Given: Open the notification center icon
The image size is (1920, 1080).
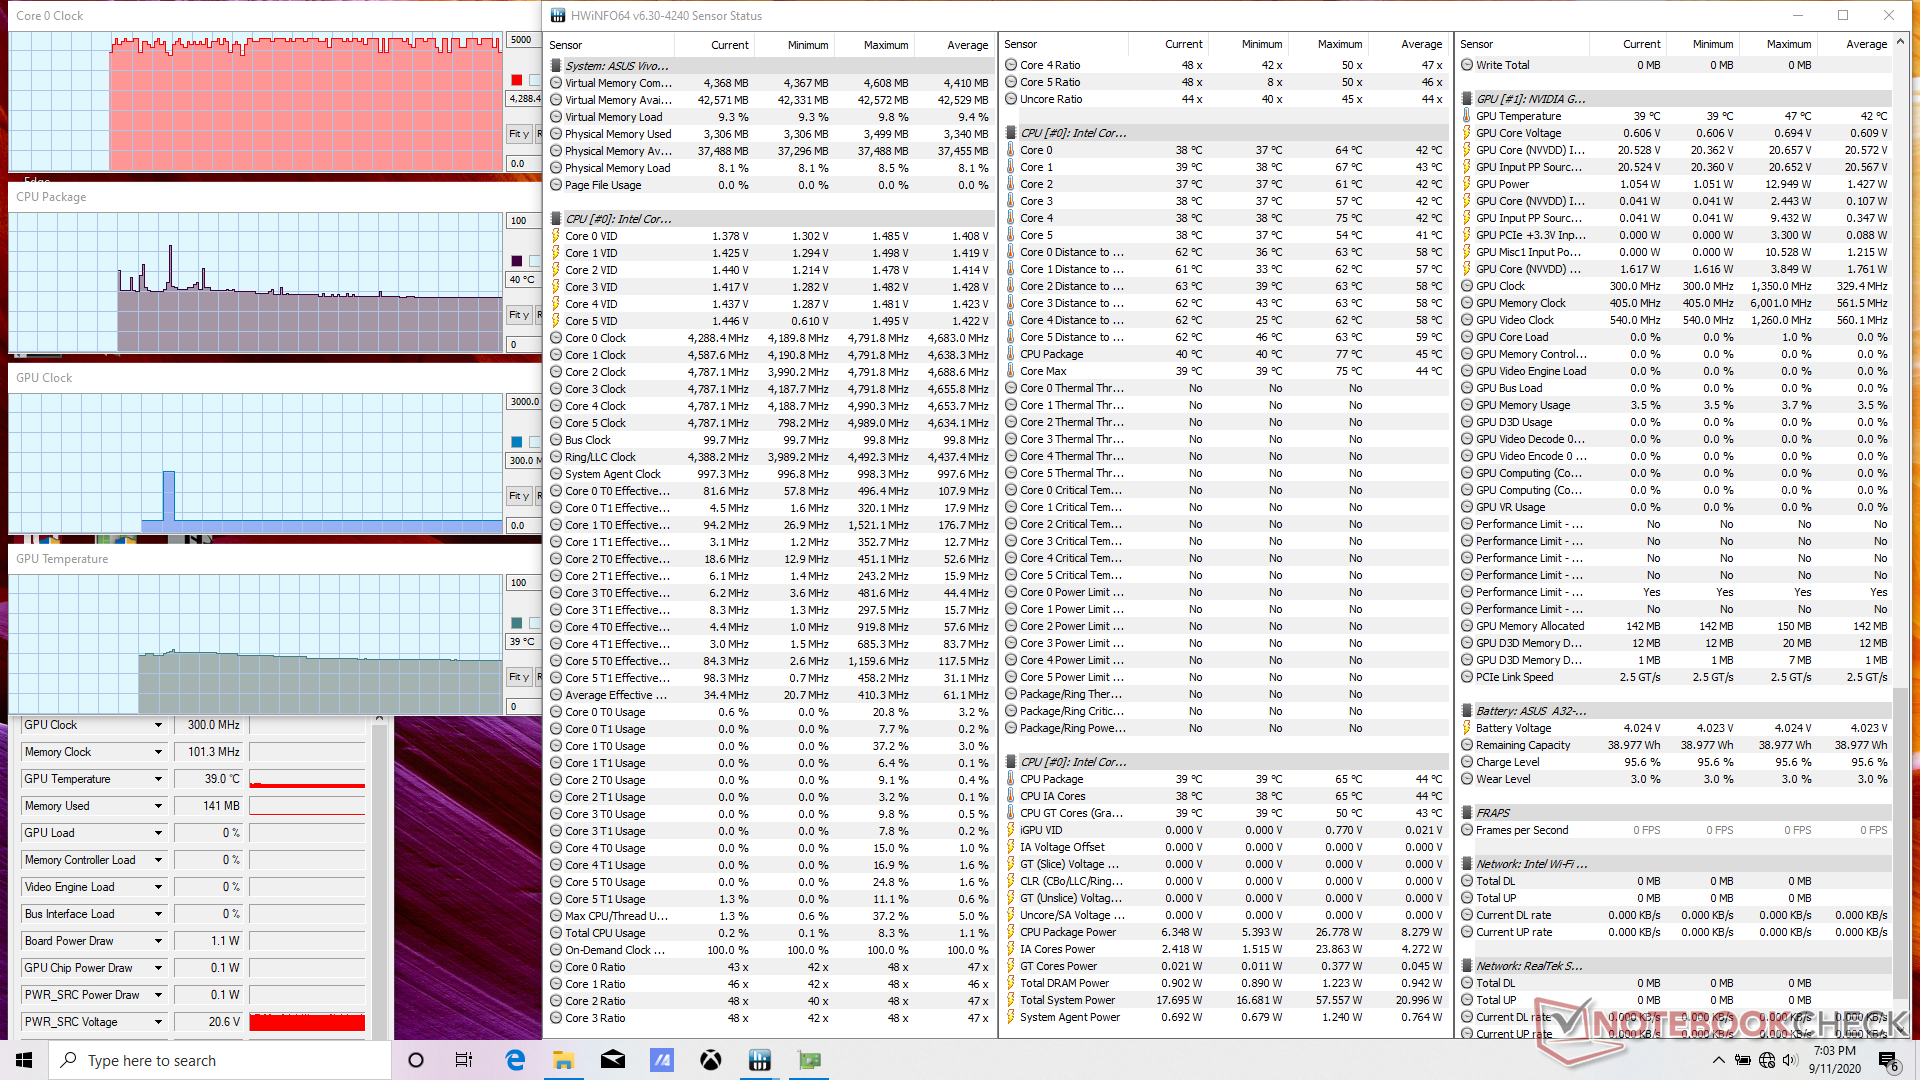Looking at the screenshot, I should point(1887,1060).
